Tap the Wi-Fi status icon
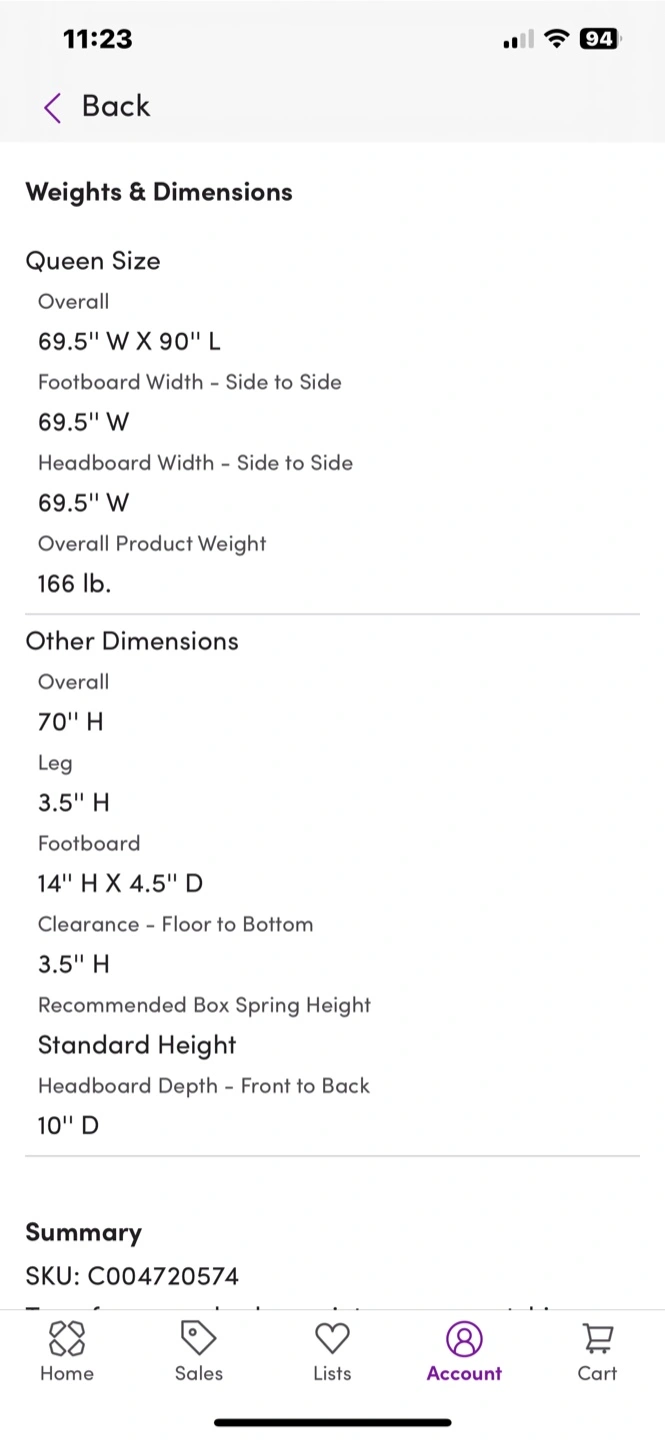The width and height of the screenshot is (665, 1440). pyautogui.click(x=556, y=39)
